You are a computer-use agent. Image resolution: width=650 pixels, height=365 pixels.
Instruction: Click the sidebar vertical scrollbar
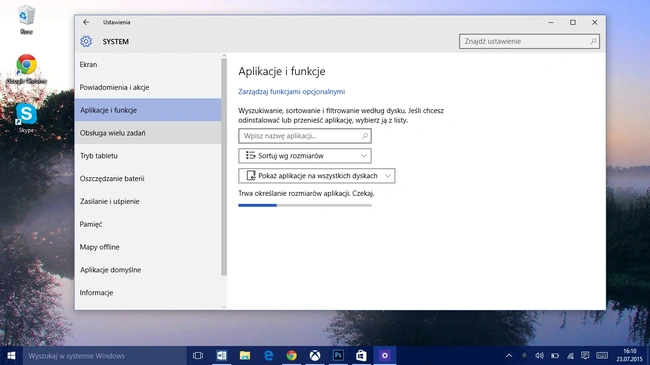(224, 167)
